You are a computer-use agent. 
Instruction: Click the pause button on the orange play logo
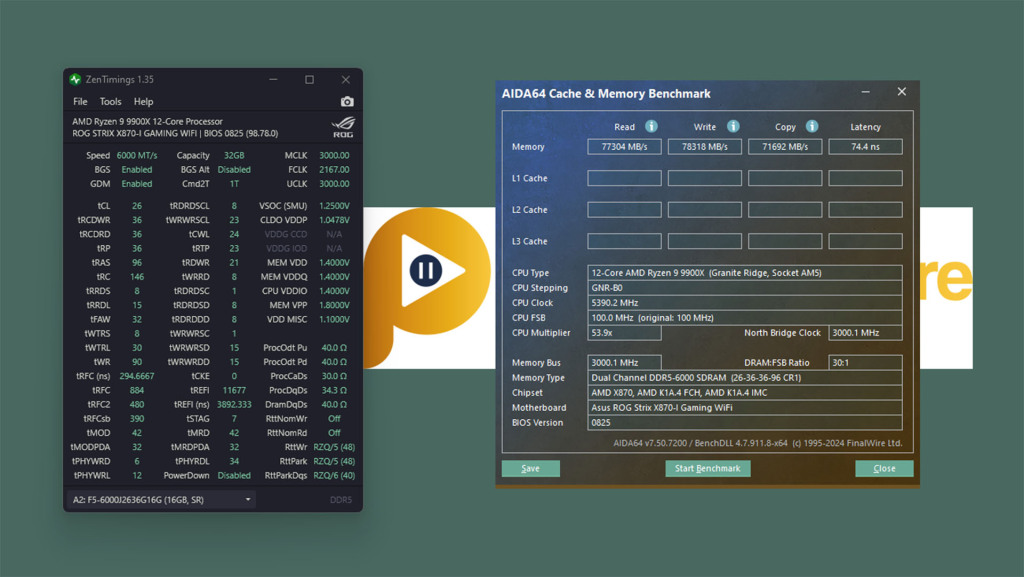(x=426, y=270)
